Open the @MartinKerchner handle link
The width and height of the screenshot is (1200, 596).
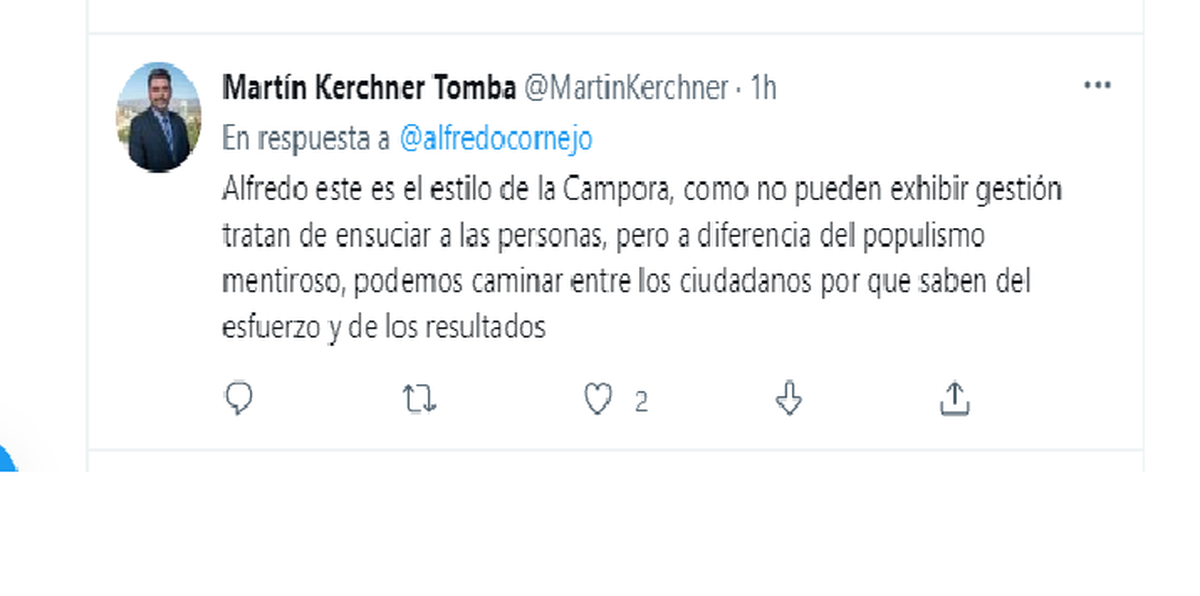tap(626, 88)
